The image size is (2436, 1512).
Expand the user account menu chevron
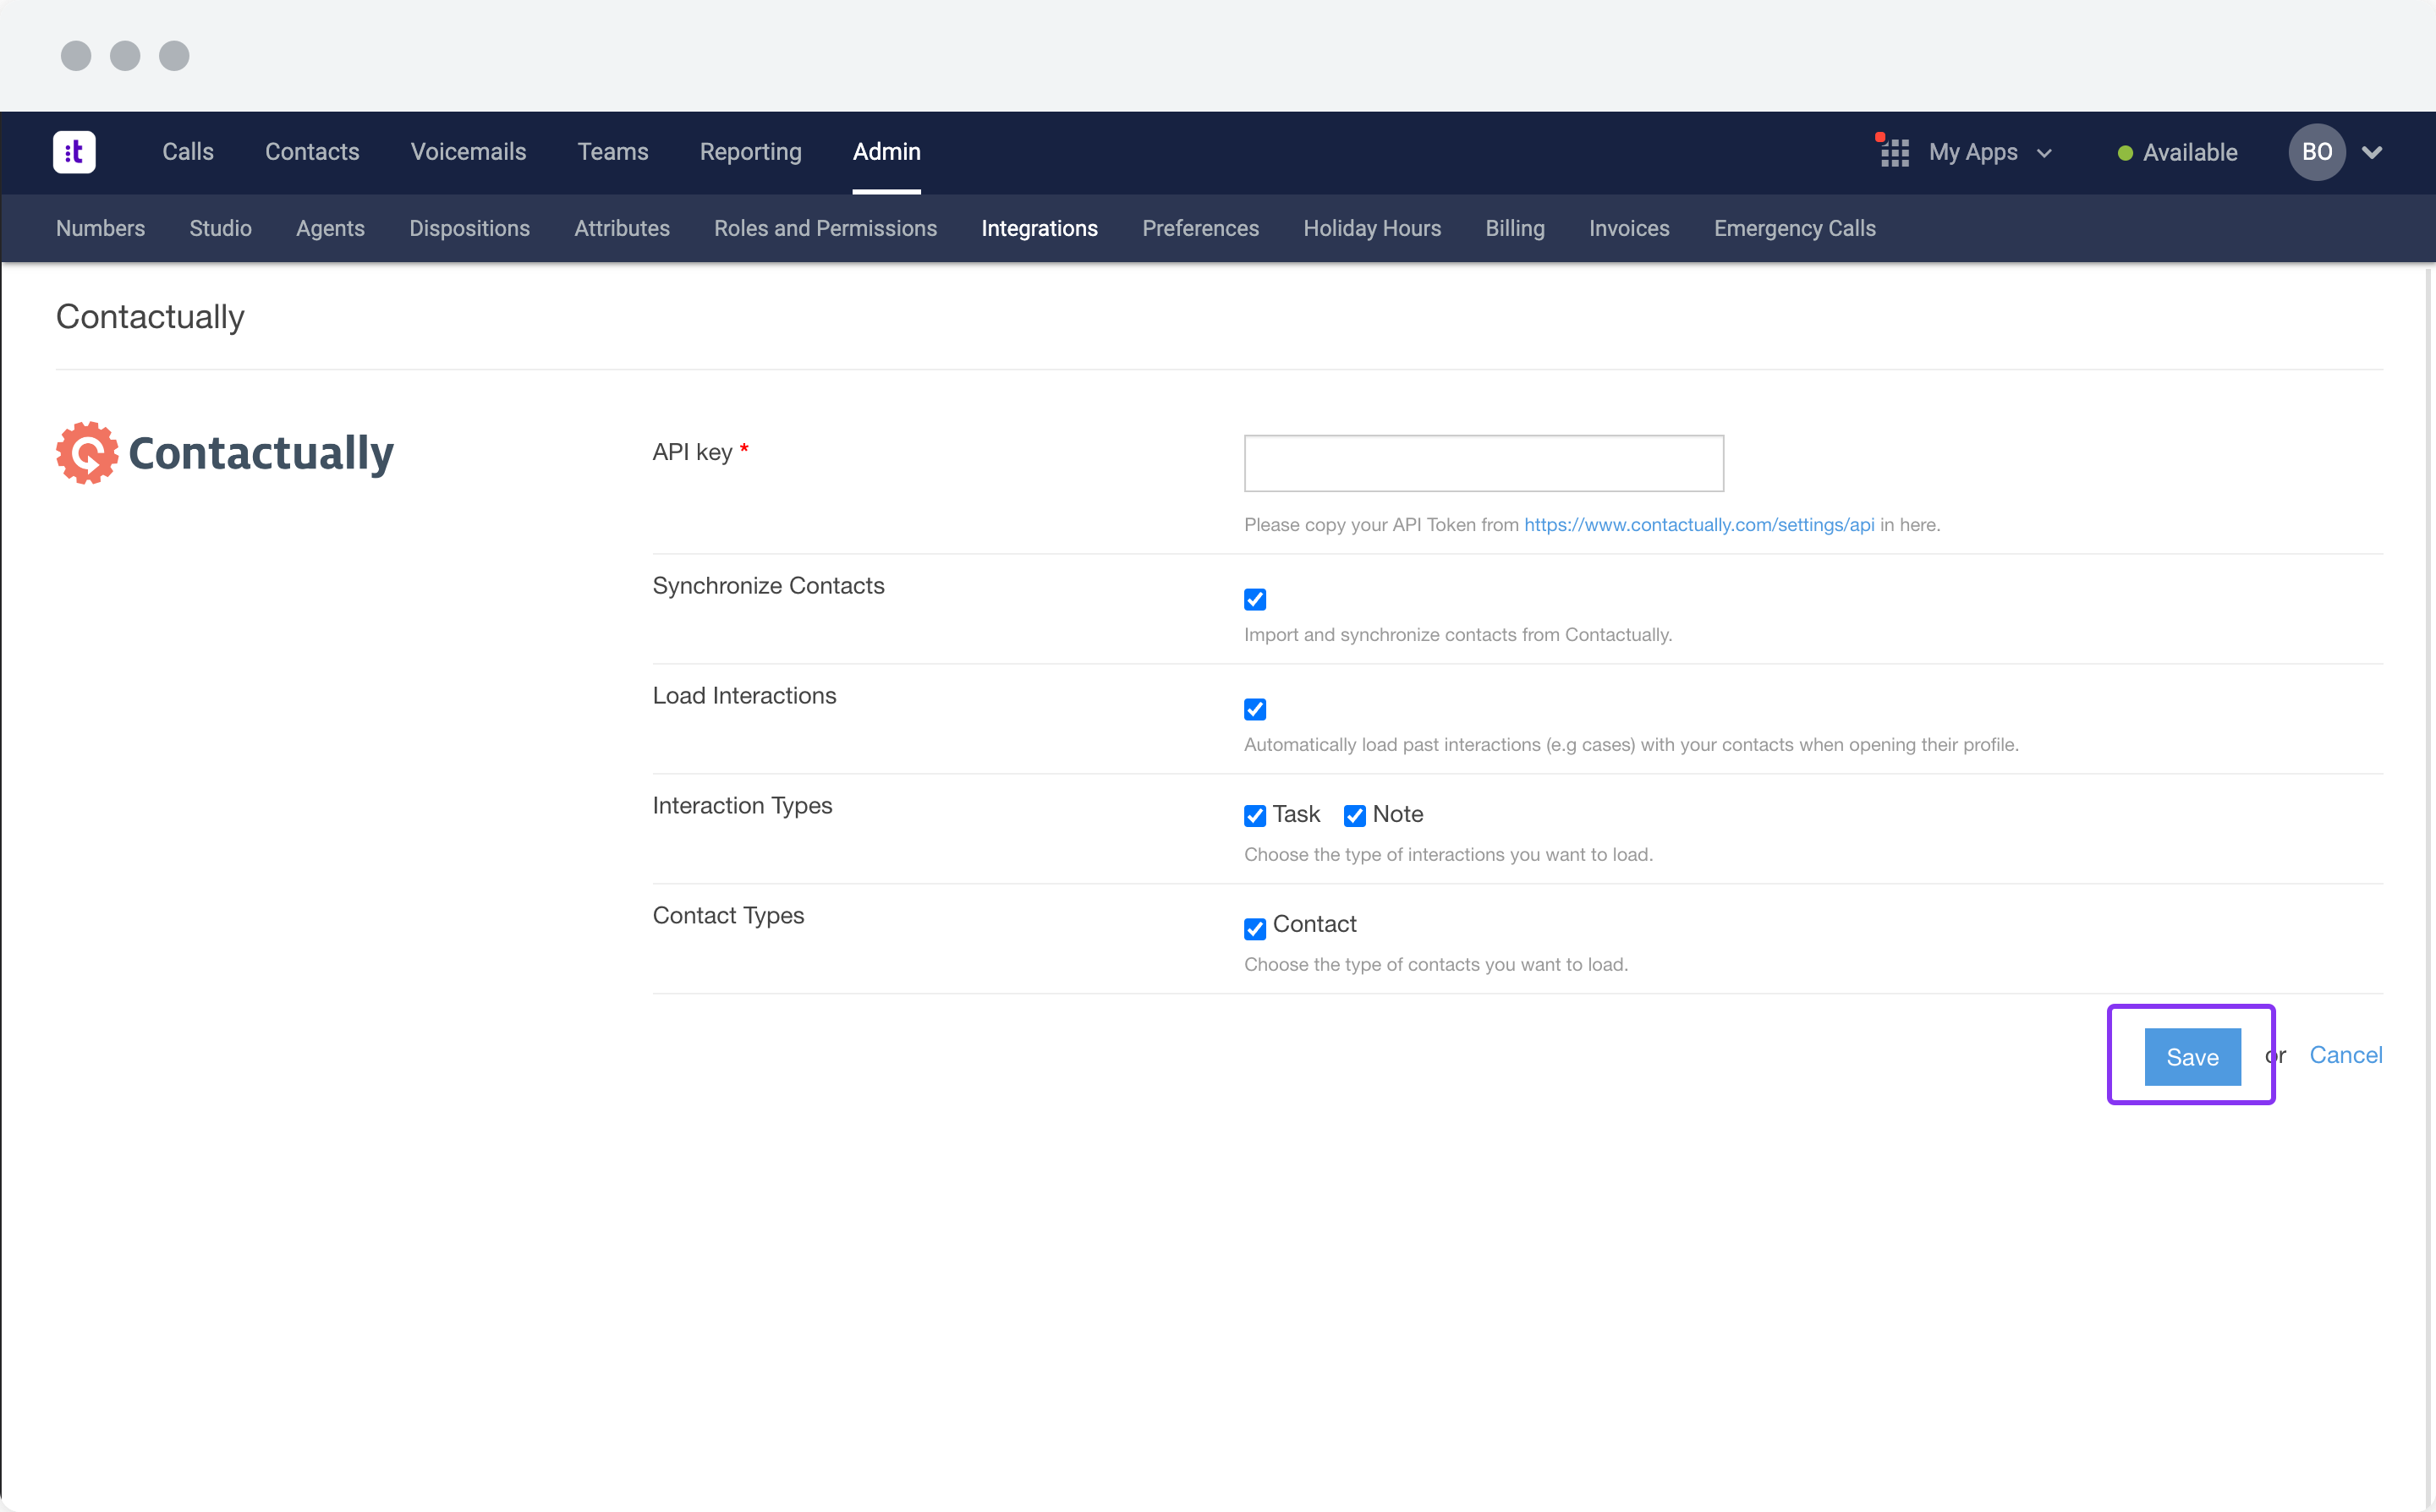(2372, 153)
